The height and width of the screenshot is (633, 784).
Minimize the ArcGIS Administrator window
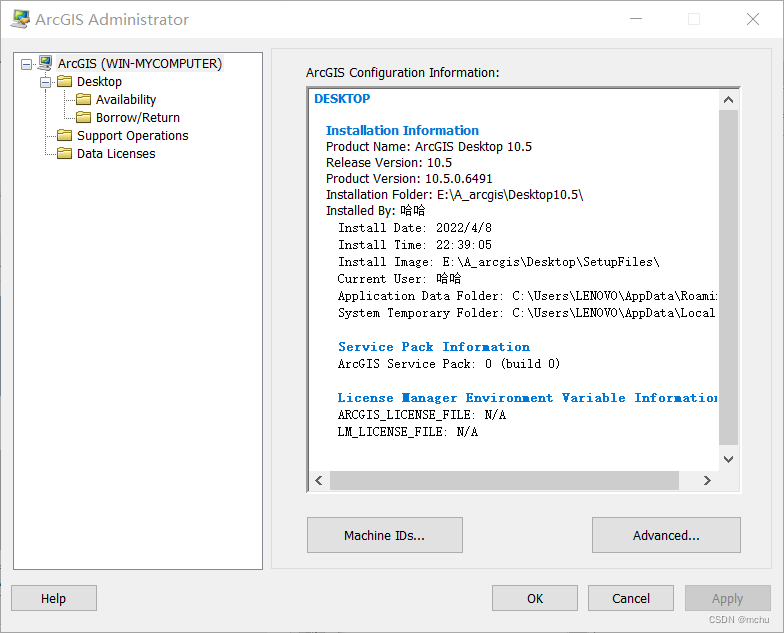tap(636, 19)
